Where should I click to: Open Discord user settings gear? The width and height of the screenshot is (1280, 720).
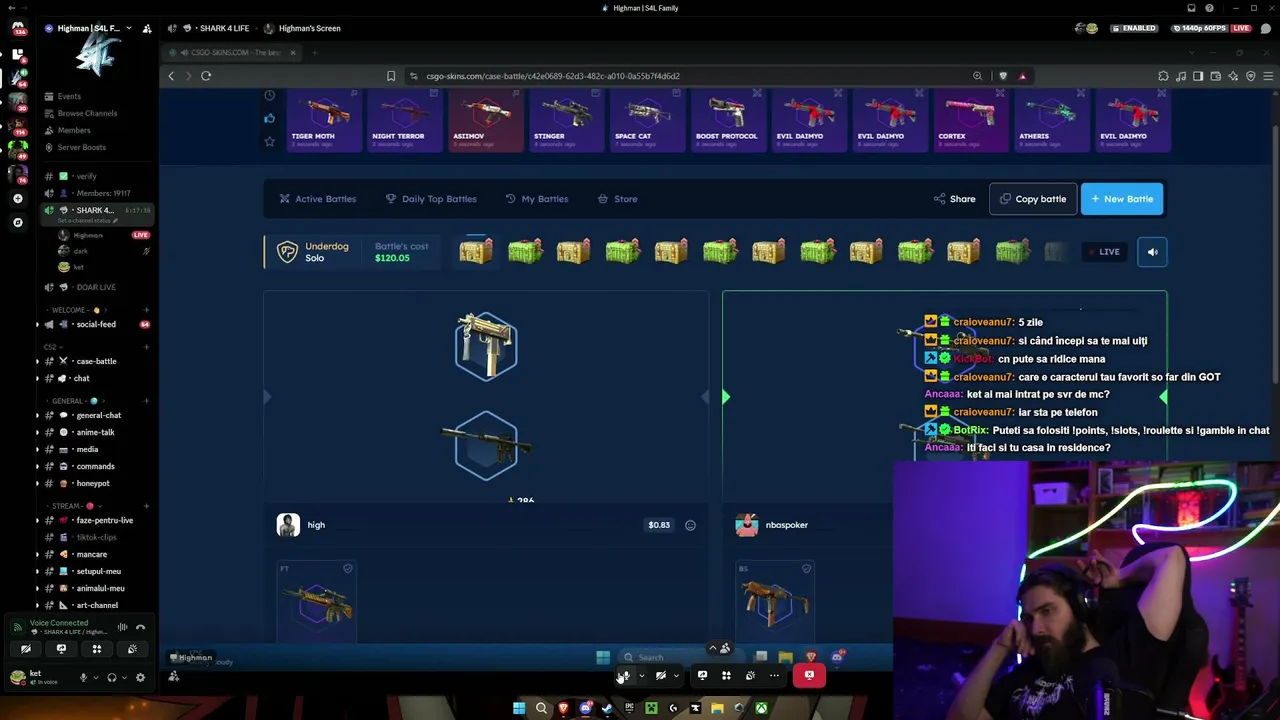pos(140,677)
